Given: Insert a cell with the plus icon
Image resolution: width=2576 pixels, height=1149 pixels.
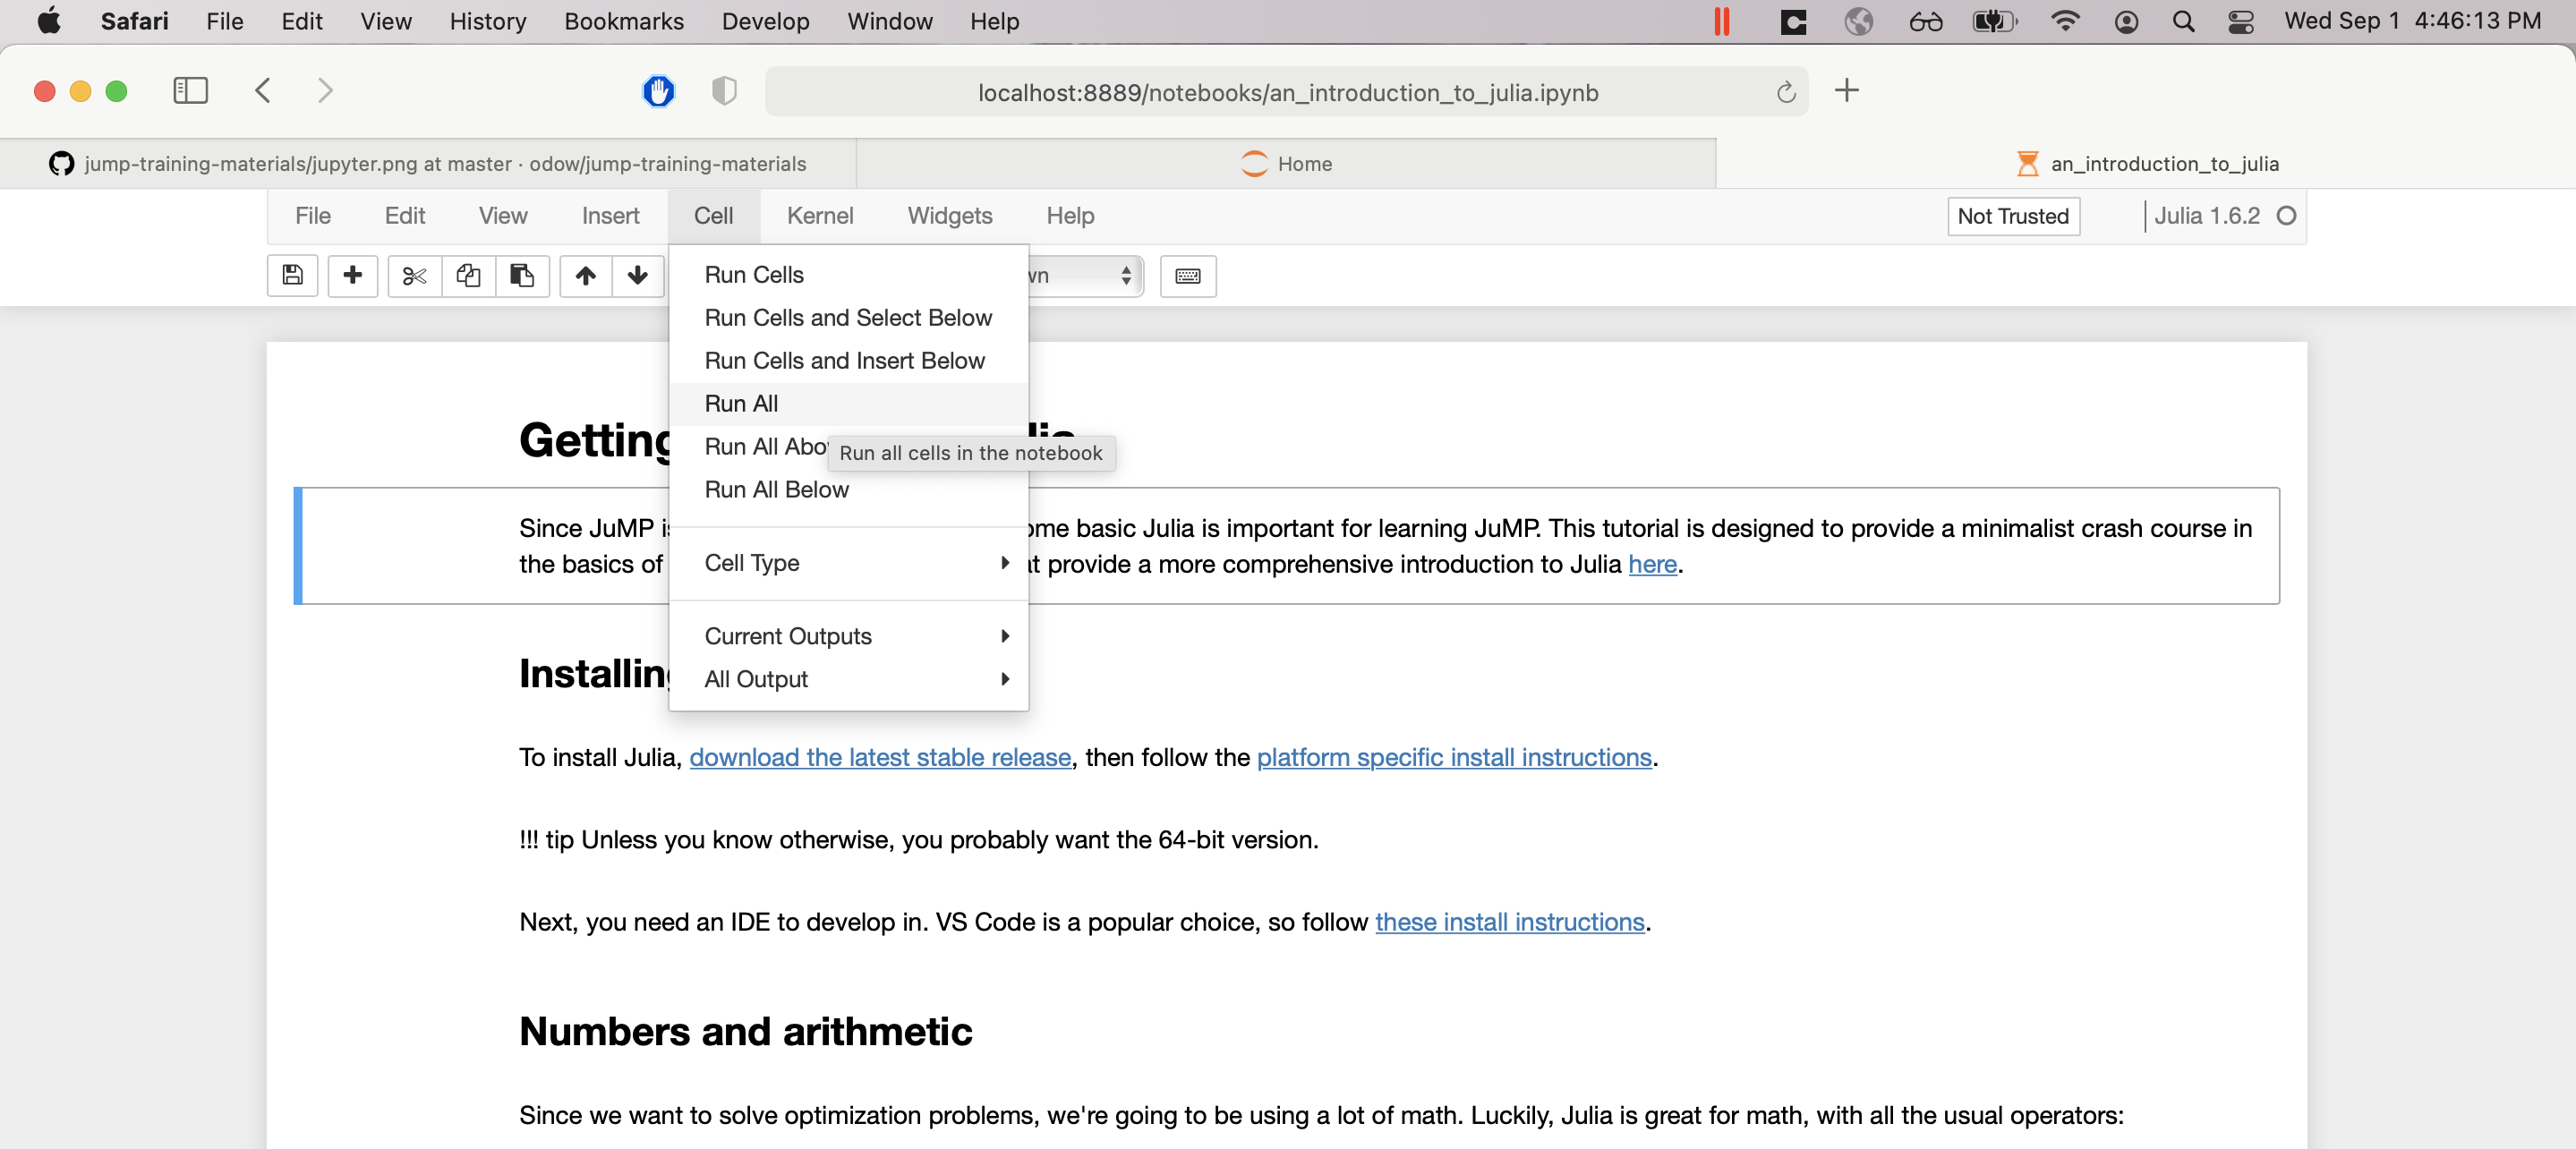Looking at the screenshot, I should tap(352, 275).
